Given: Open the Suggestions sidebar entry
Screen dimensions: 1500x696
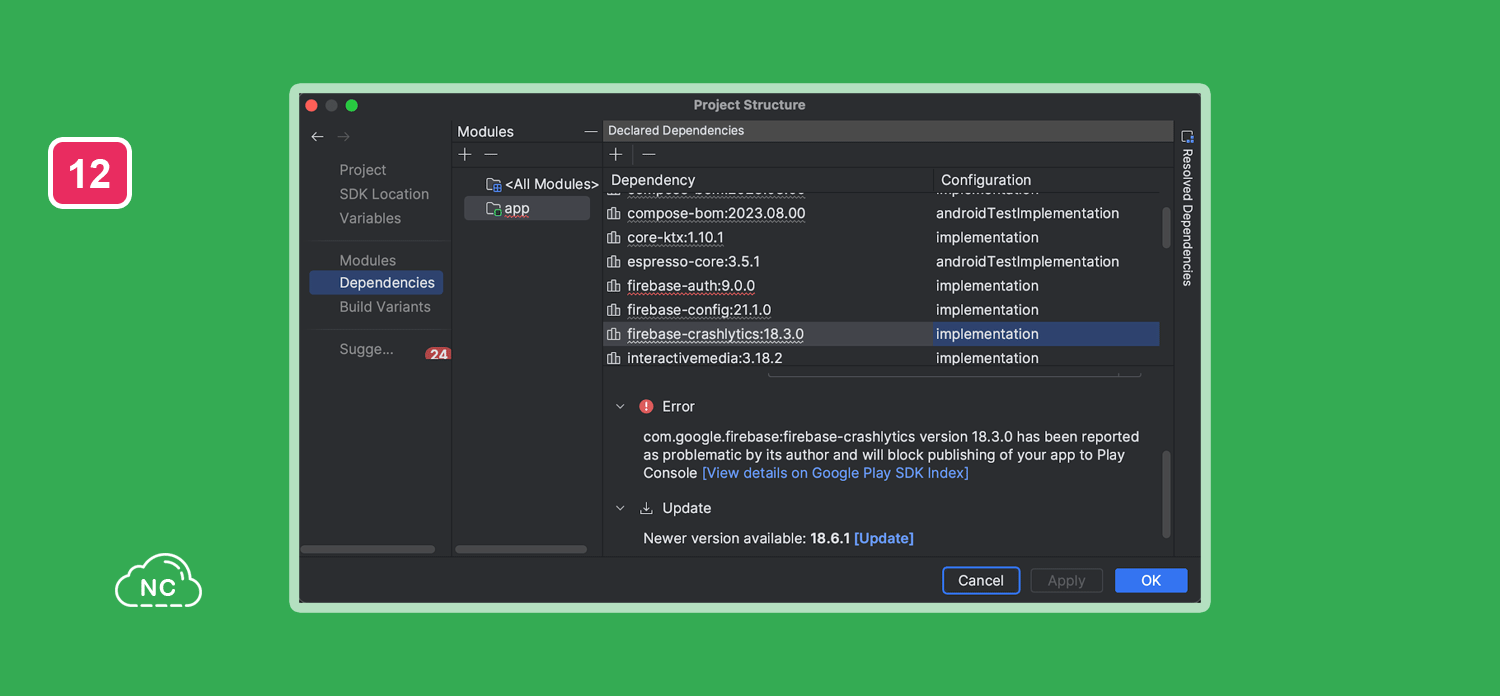Looking at the screenshot, I should tap(366, 349).
